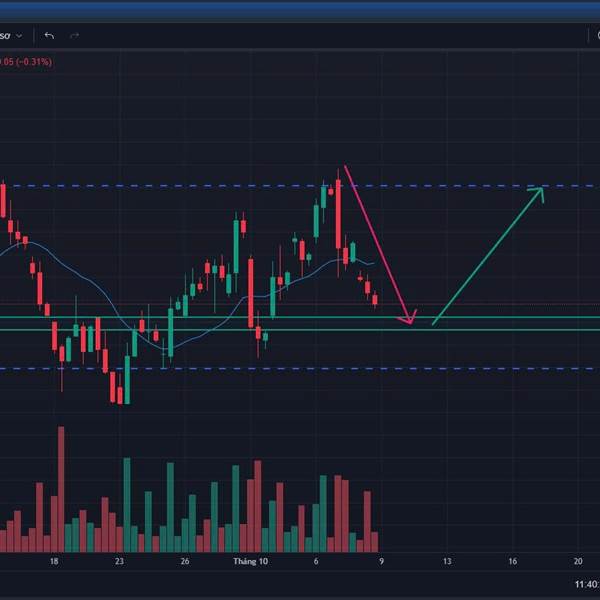Click the "20" date label on the time axis
This screenshot has width=600, height=600.
click(x=578, y=561)
